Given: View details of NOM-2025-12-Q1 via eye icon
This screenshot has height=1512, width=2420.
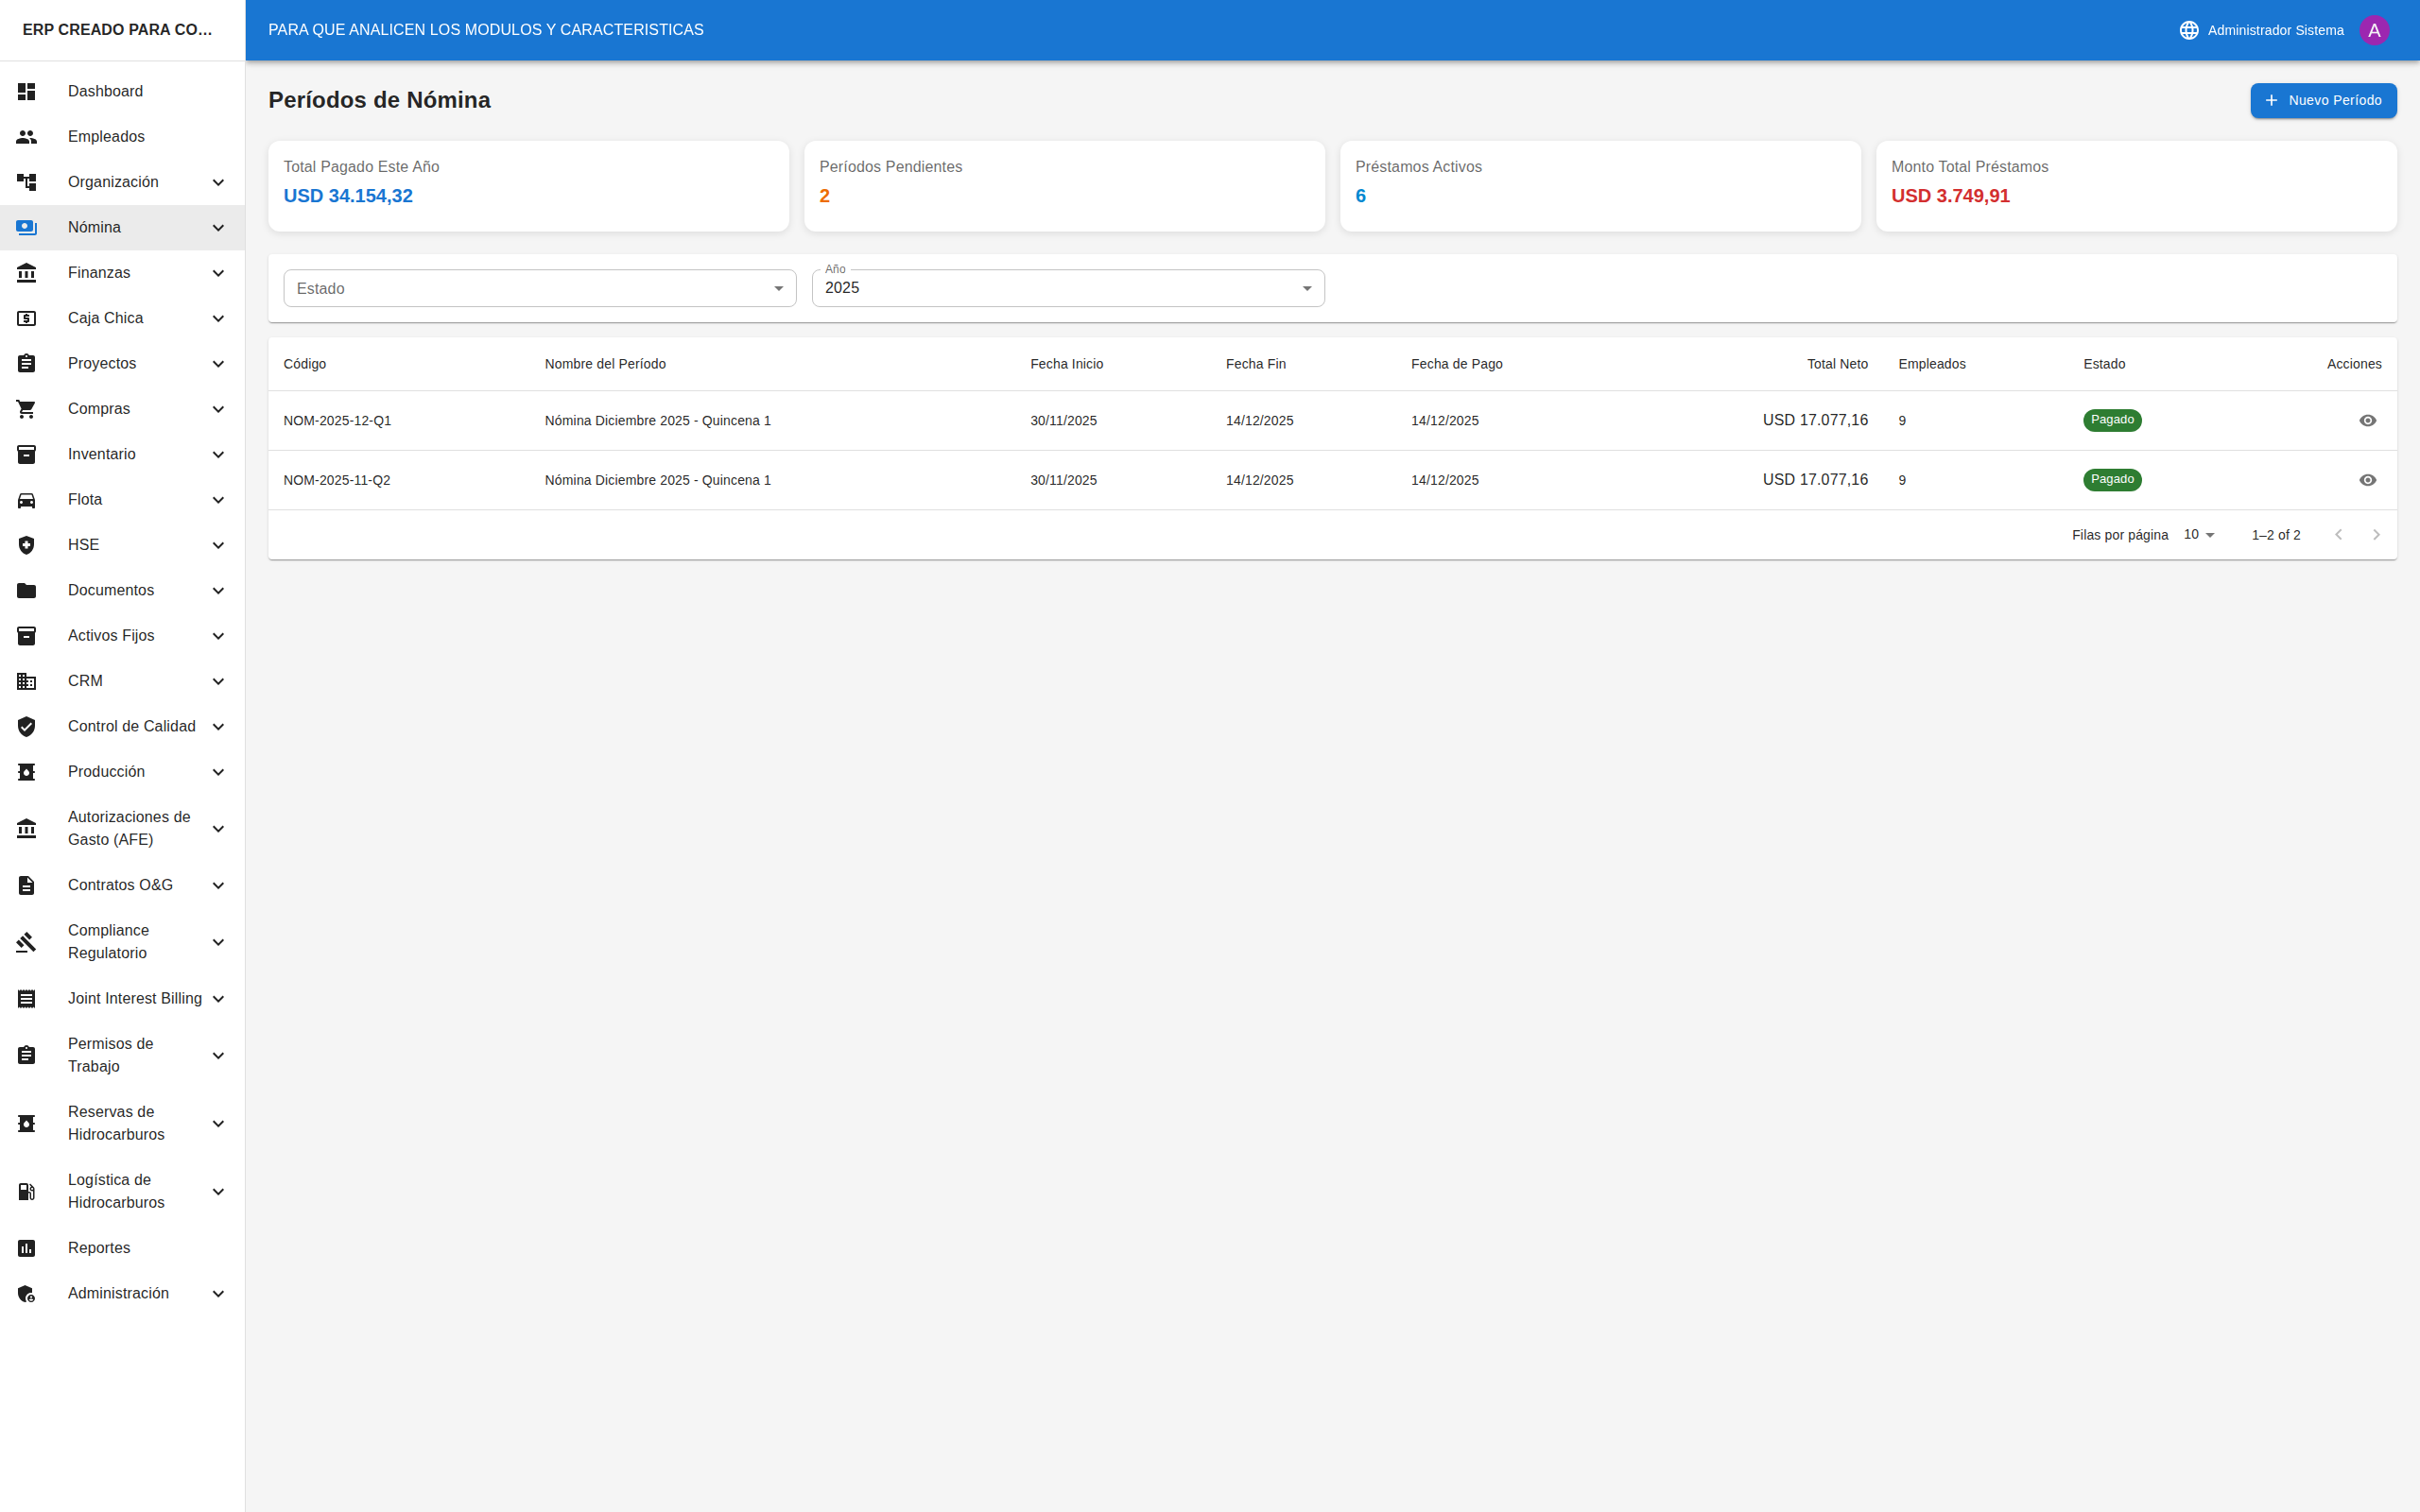Looking at the screenshot, I should 2367,421.
